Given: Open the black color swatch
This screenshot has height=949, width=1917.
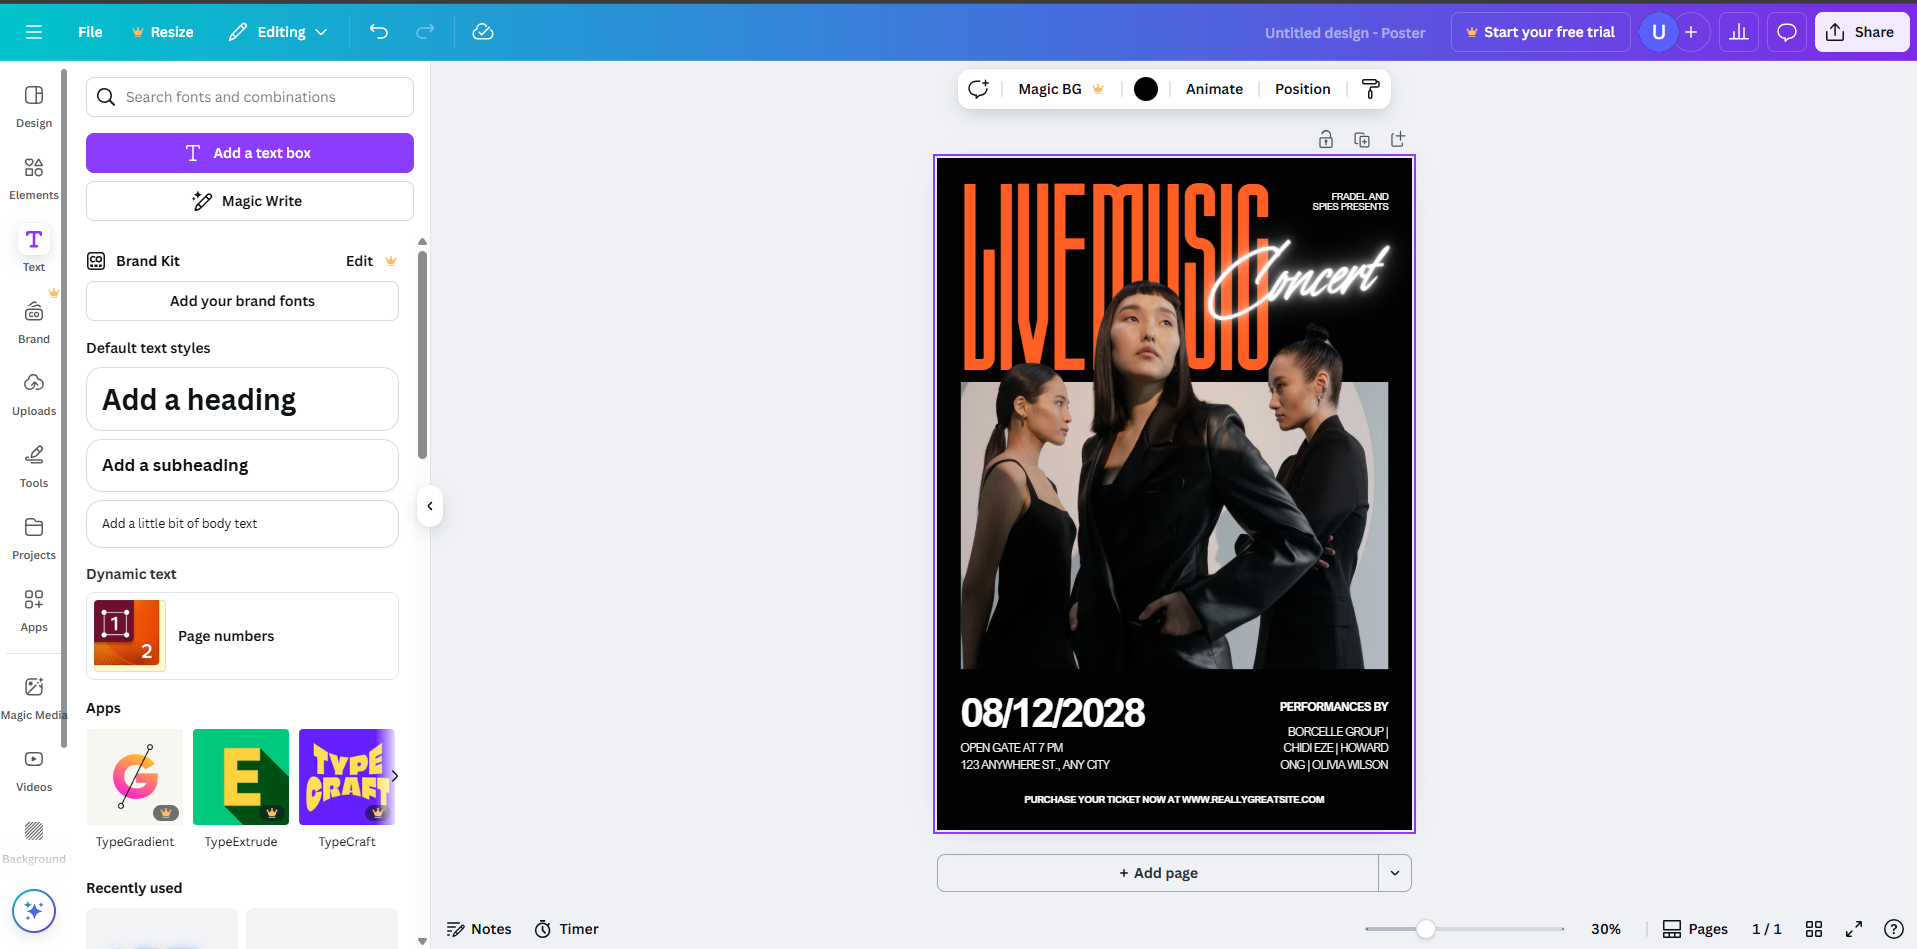Looking at the screenshot, I should pyautogui.click(x=1144, y=89).
